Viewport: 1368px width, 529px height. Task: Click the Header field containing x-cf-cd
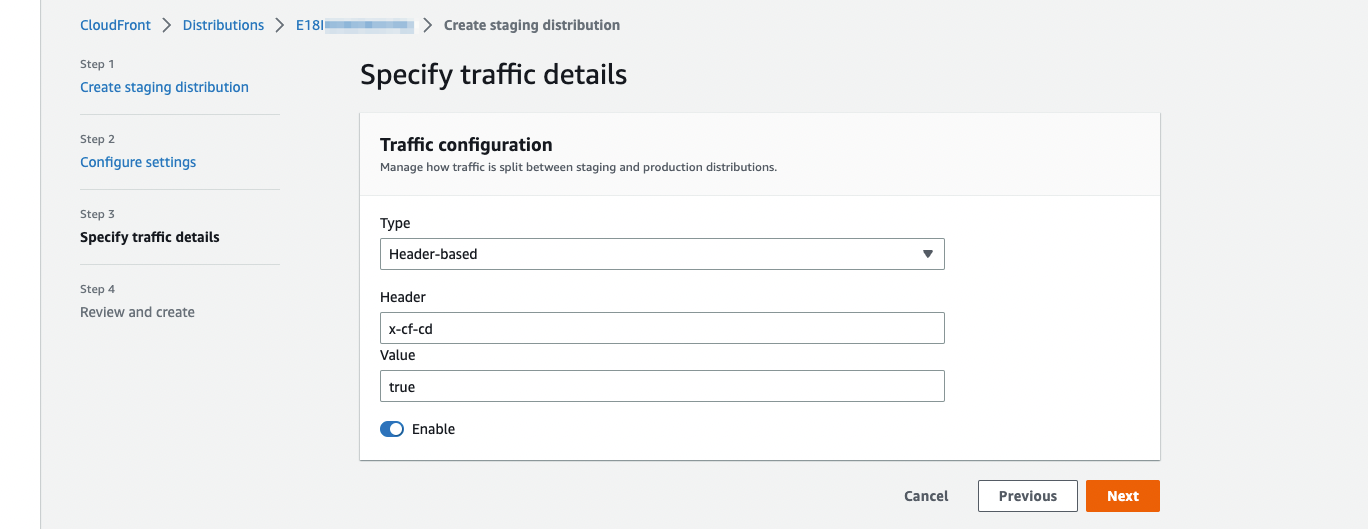click(660, 328)
